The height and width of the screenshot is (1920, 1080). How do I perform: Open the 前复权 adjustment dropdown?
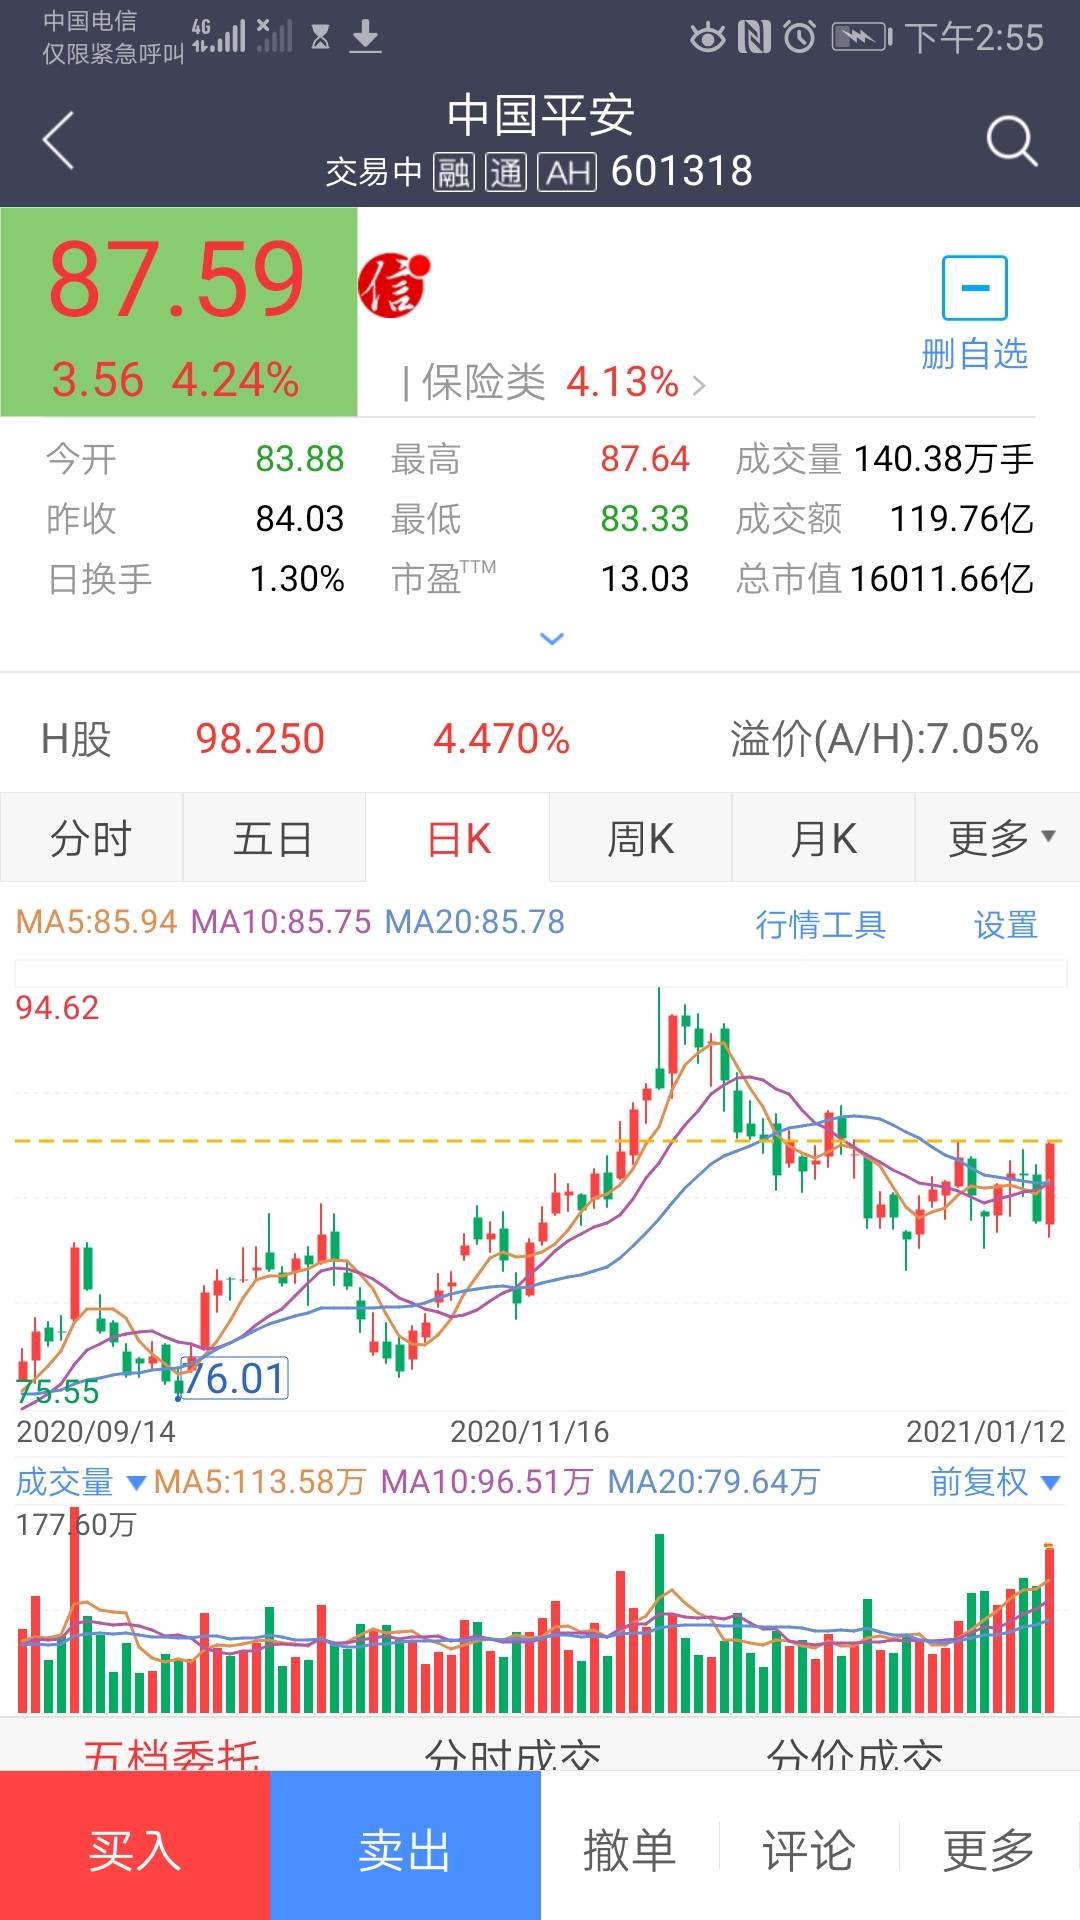pyautogui.click(x=995, y=1481)
